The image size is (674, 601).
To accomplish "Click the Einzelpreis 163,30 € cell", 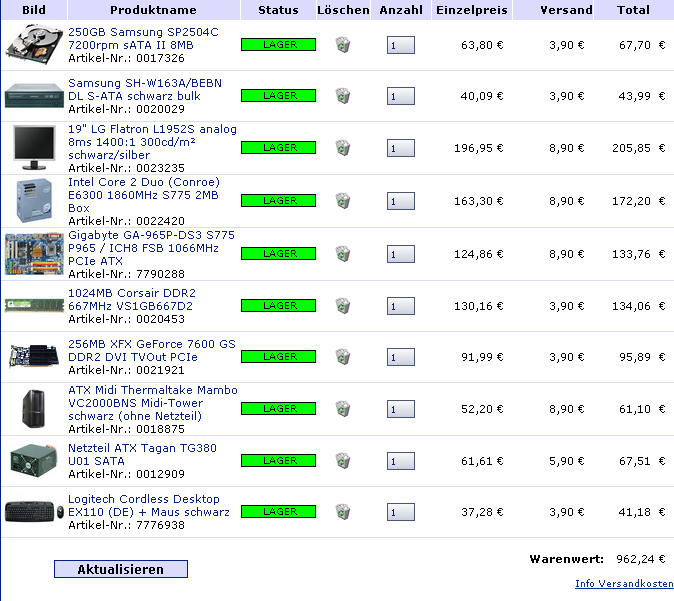I will [478, 201].
